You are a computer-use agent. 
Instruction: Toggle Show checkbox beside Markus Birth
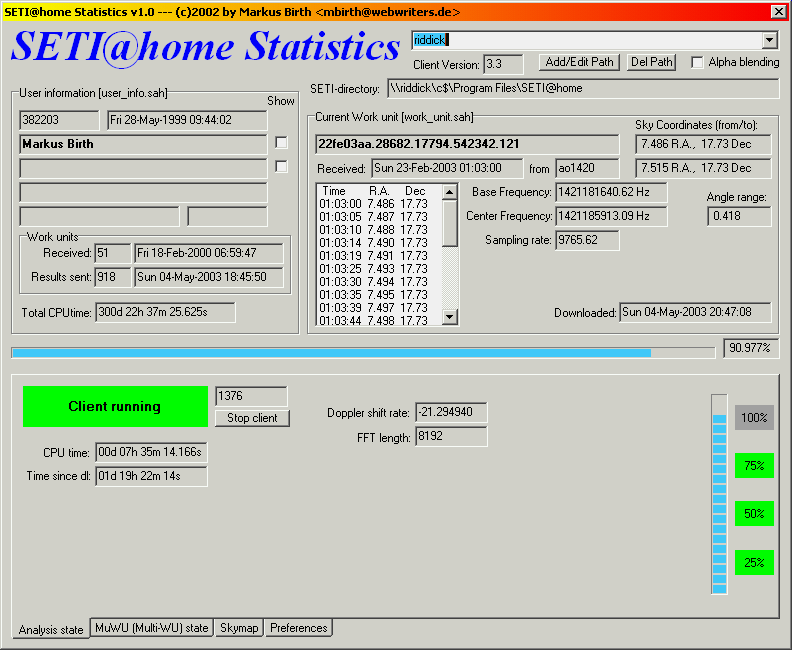pyautogui.click(x=281, y=143)
